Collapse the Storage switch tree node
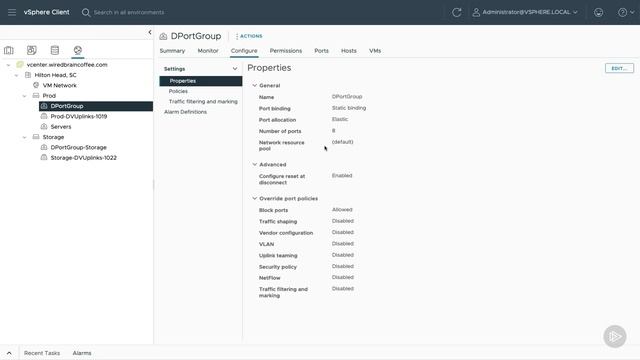The height and width of the screenshot is (360, 640). coord(24,137)
